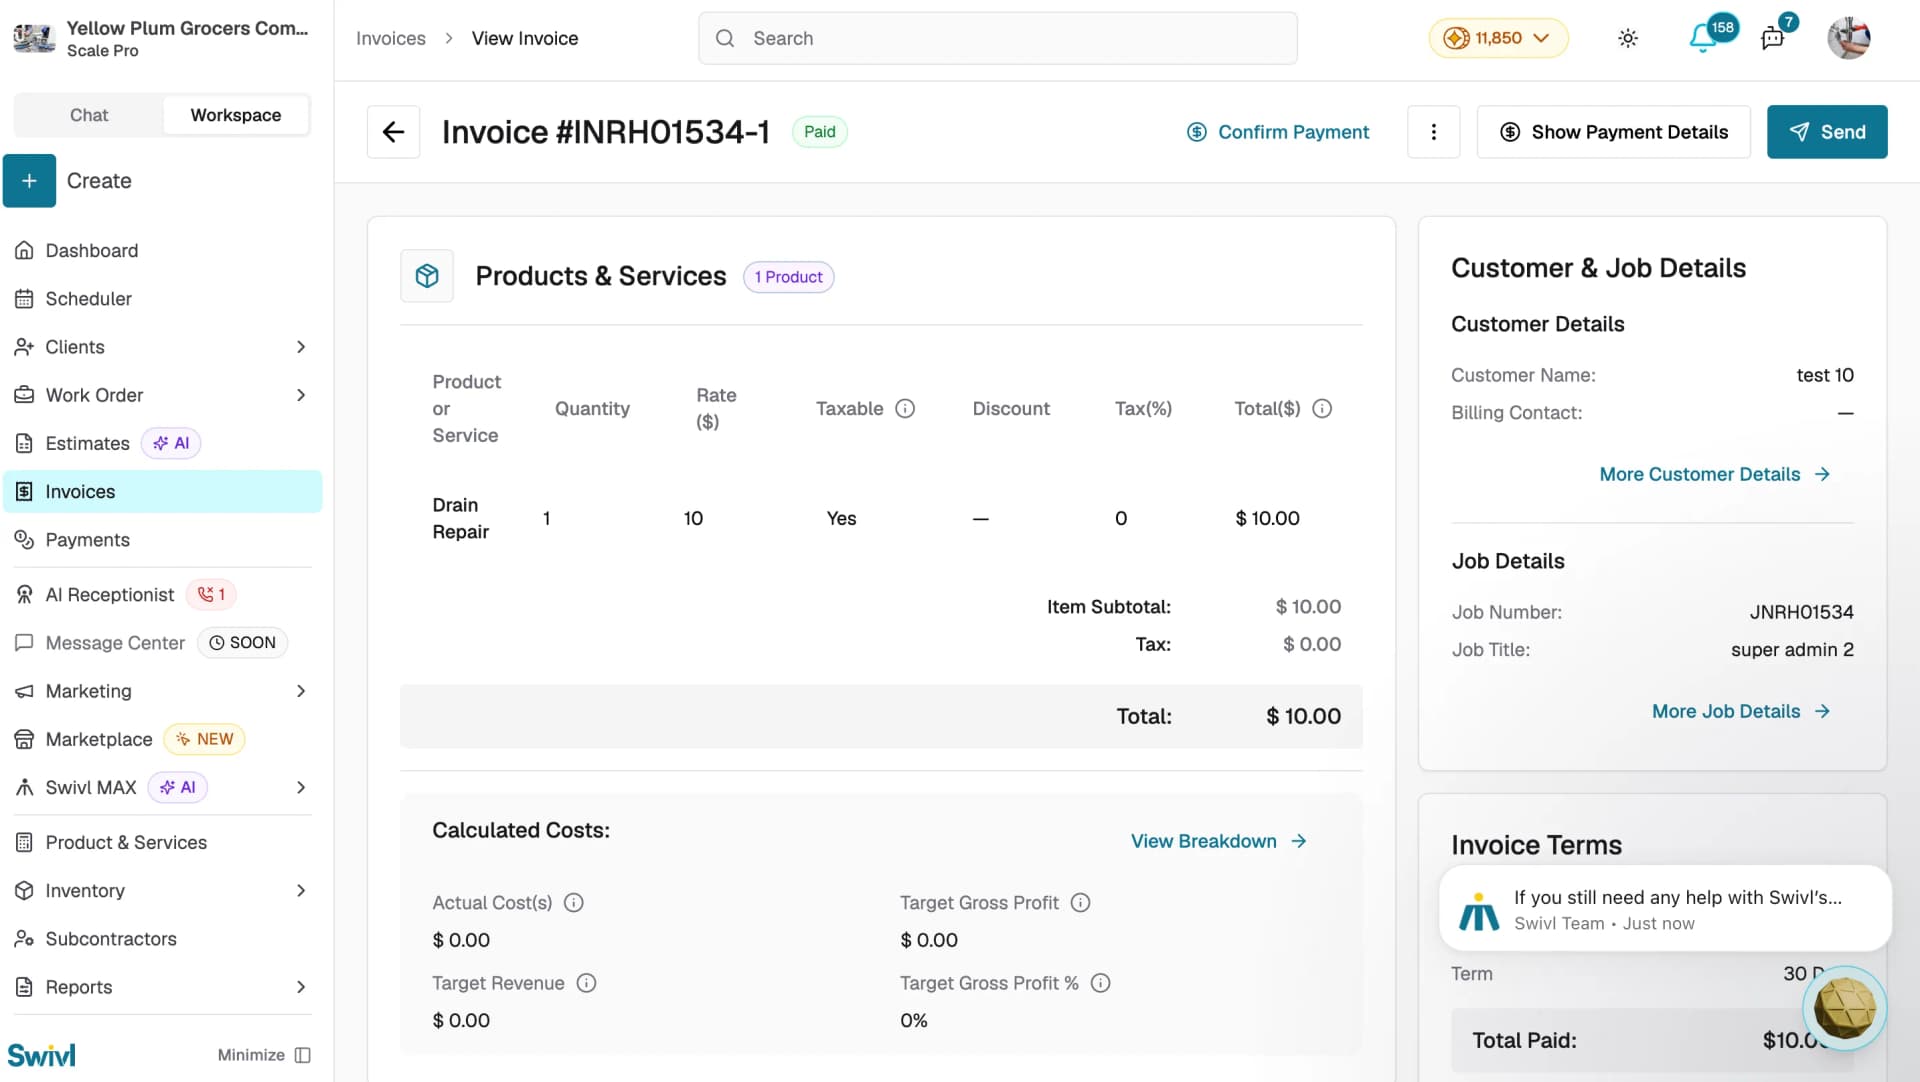Open Dashboard in the sidebar
The width and height of the screenshot is (1920, 1082).
(x=162, y=251)
